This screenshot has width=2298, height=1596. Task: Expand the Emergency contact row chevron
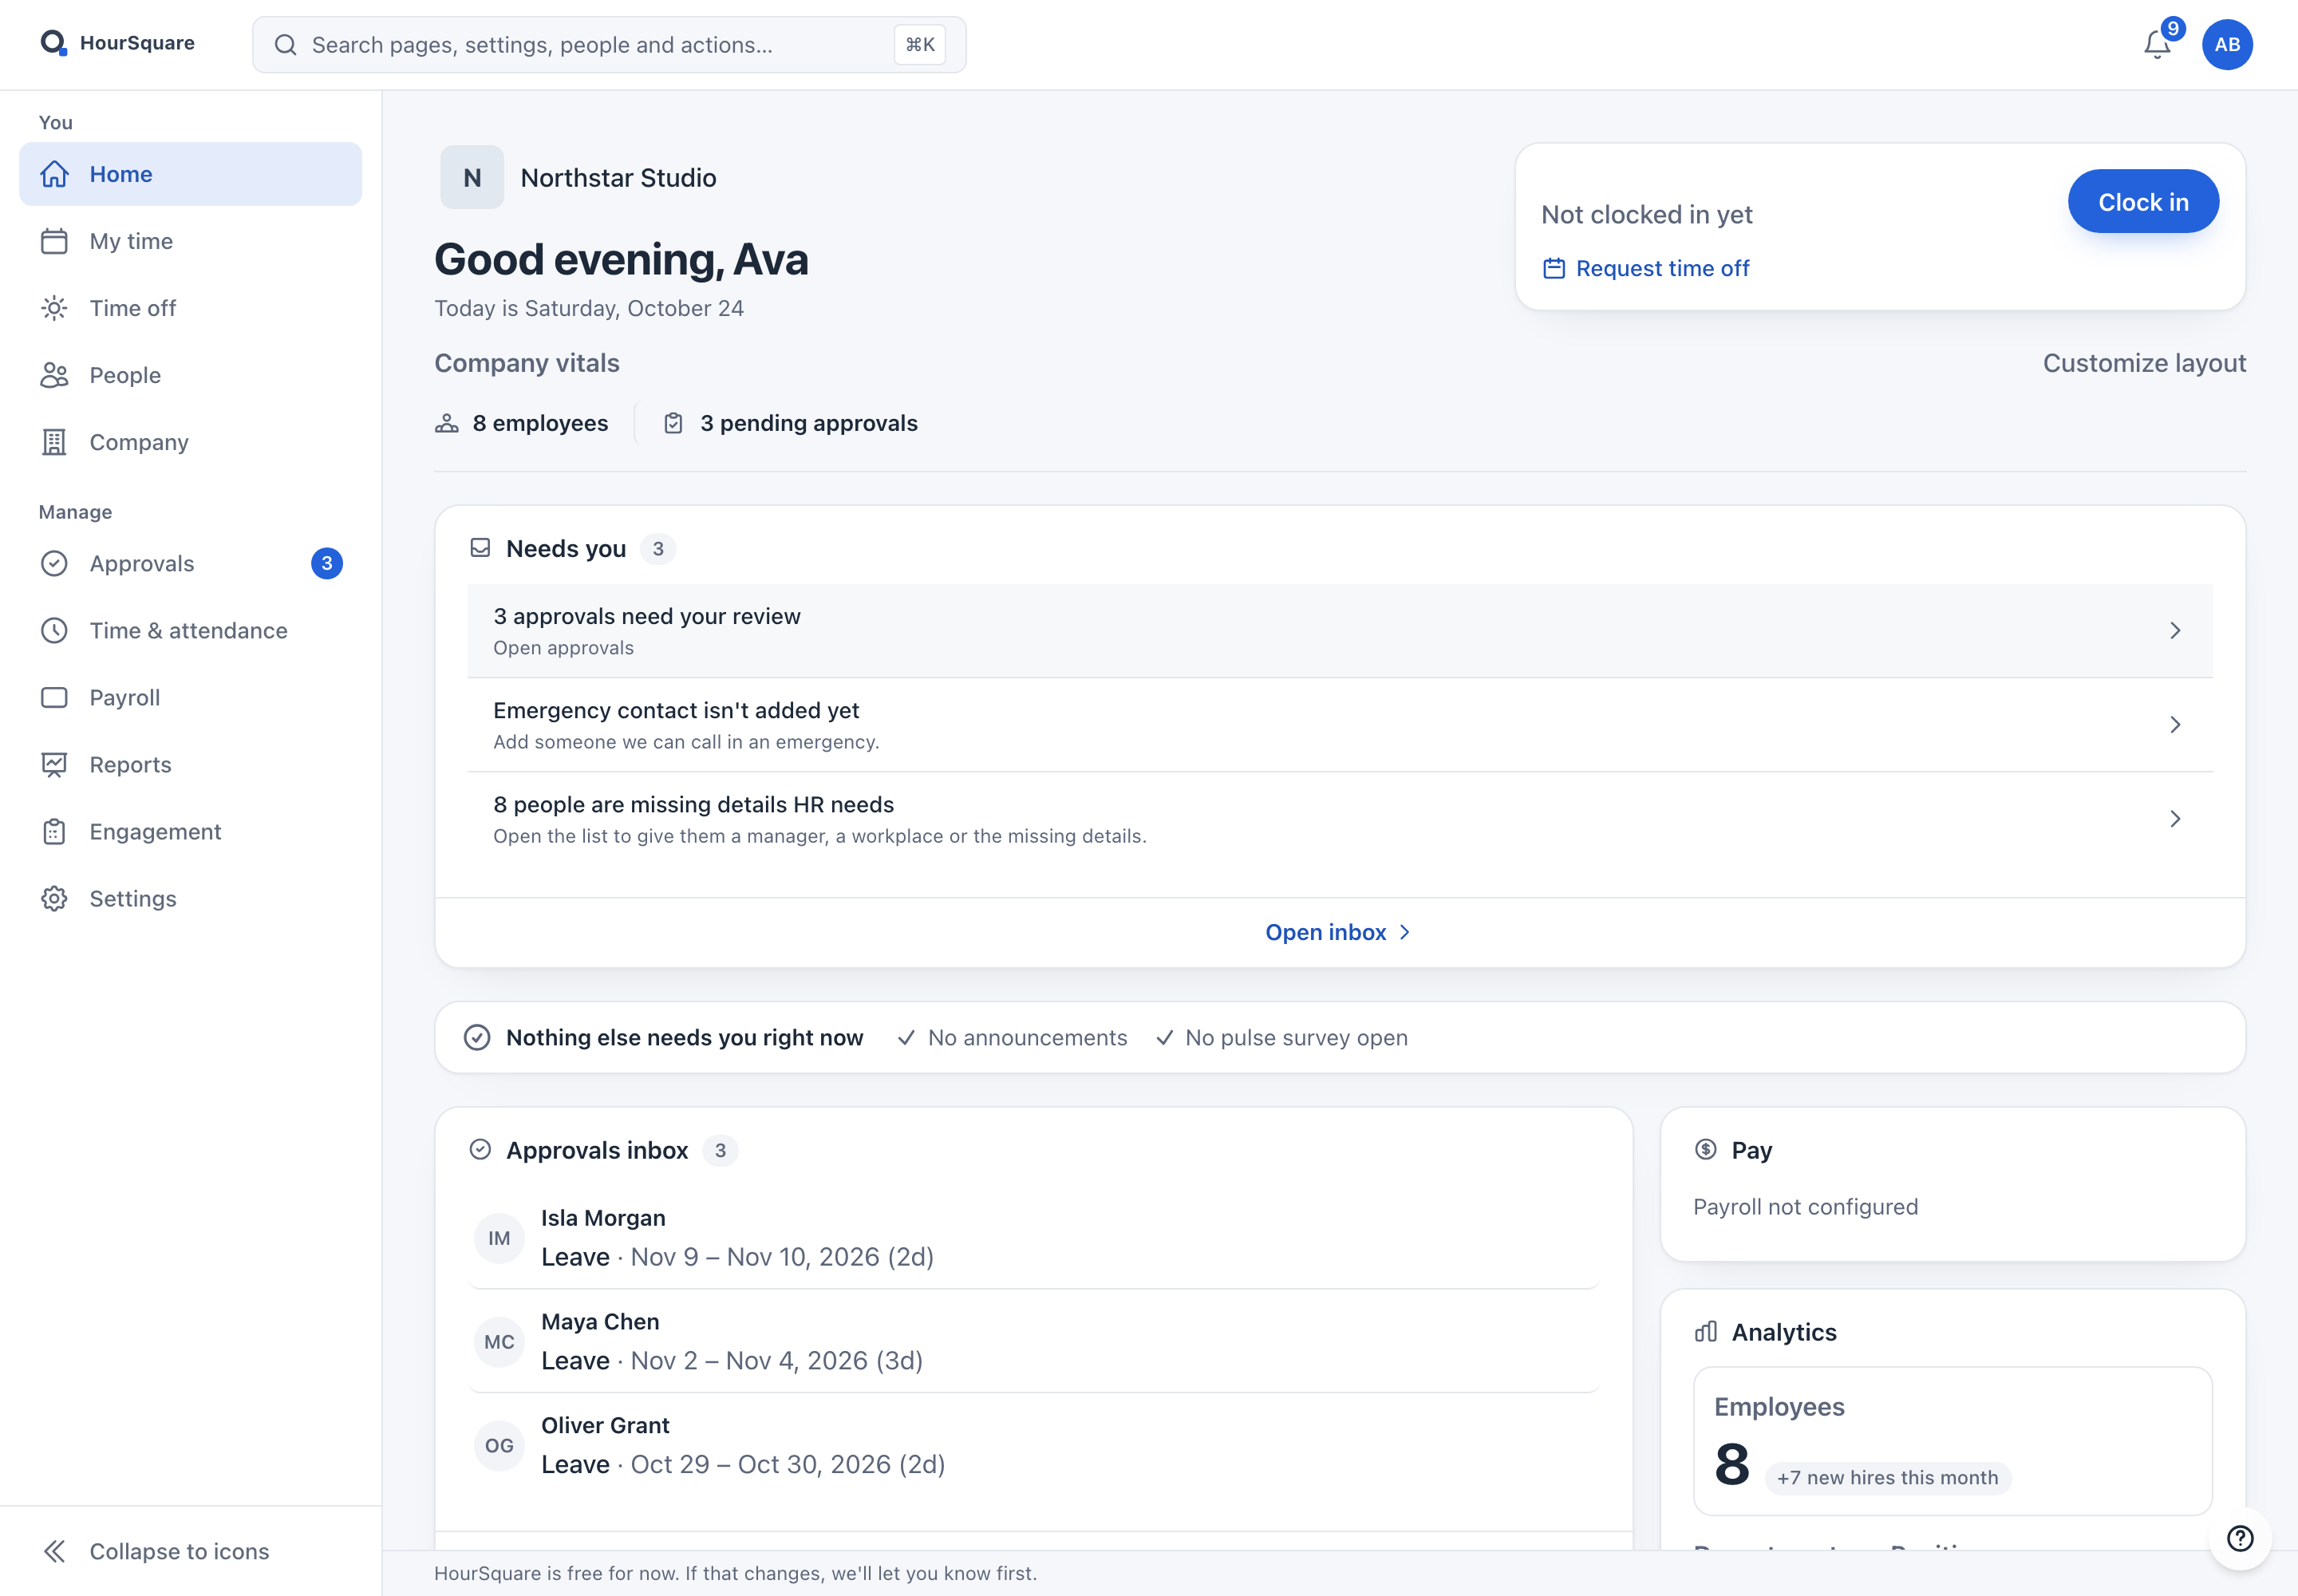(2175, 724)
